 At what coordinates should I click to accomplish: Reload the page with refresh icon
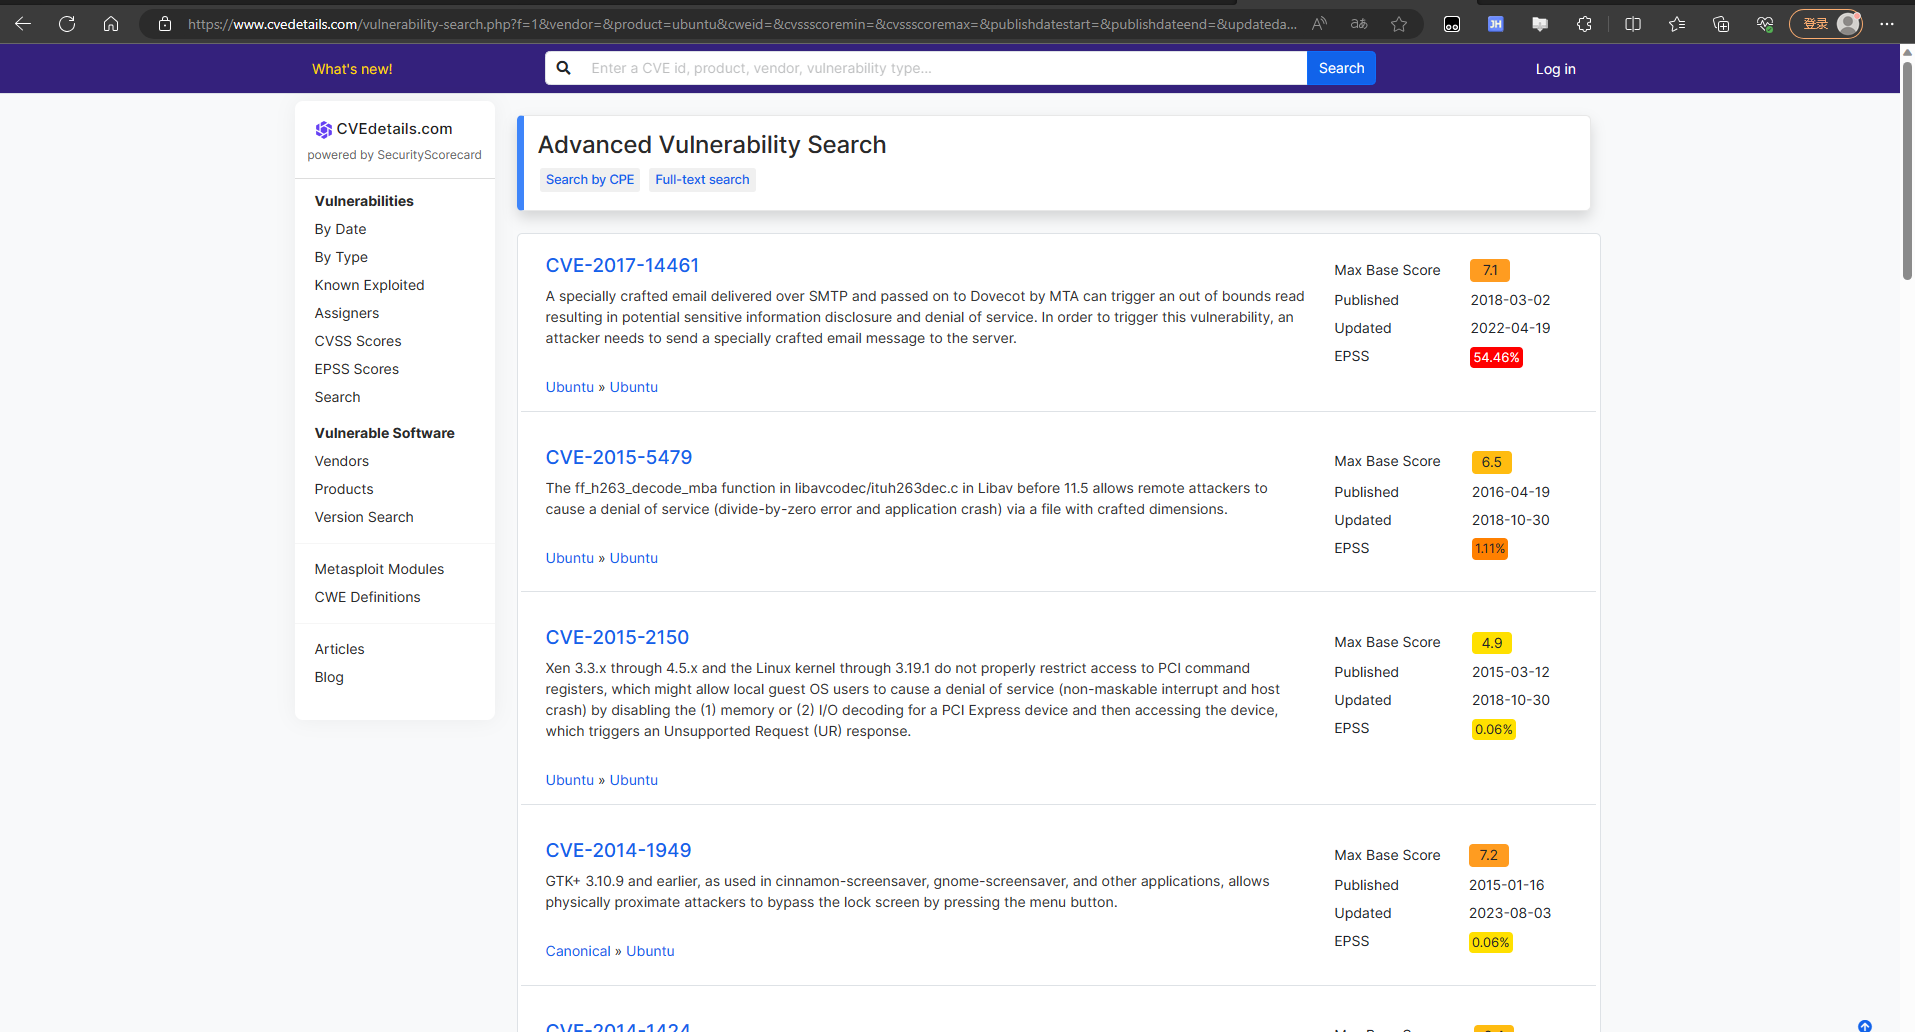(67, 24)
